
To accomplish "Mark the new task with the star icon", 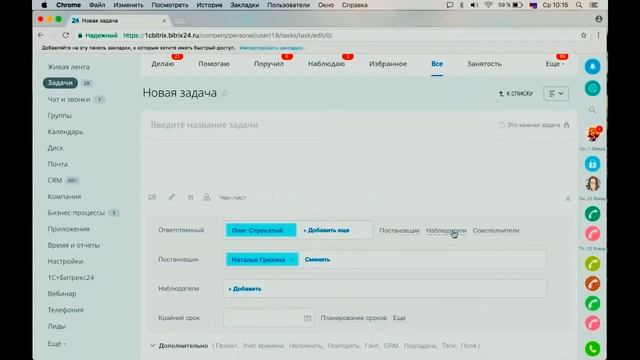I will (224, 93).
